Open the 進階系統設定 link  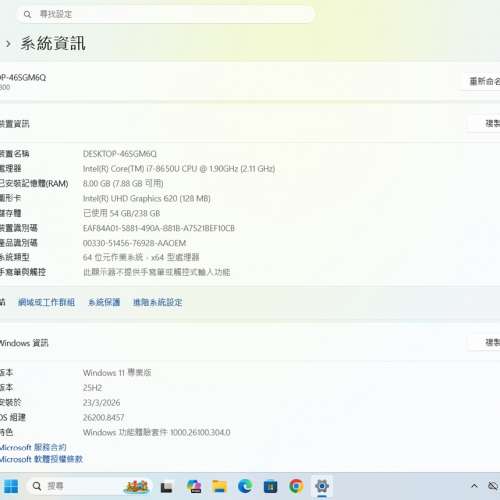158,302
